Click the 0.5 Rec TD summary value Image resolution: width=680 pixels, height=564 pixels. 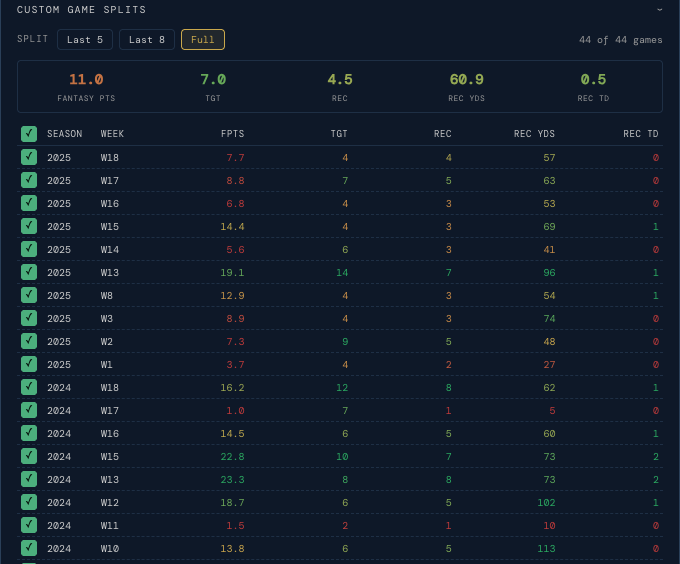pyautogui.click(x=593, y=79)
